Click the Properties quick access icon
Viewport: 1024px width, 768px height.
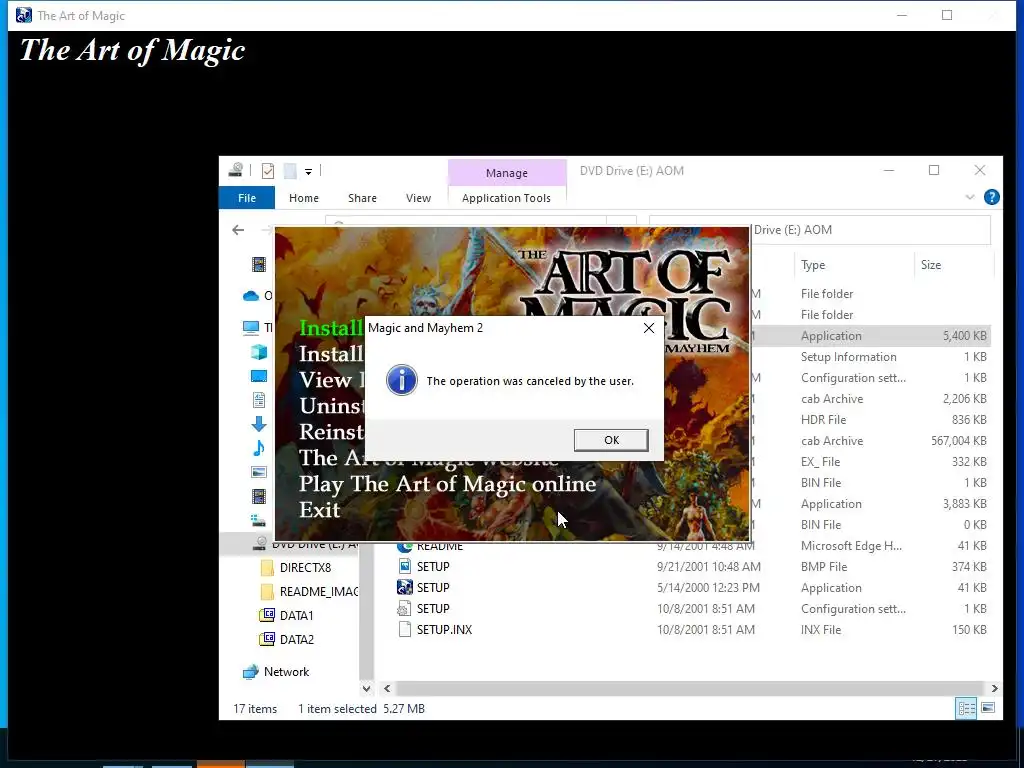268,171
